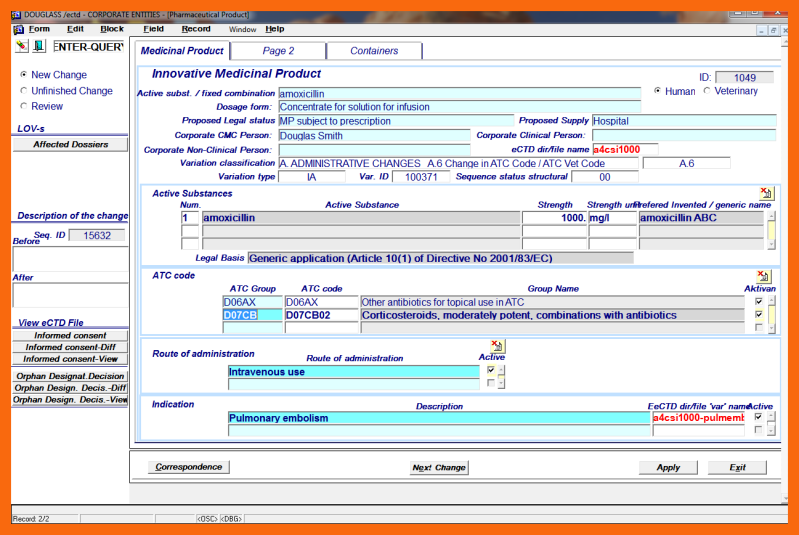Screen dimensions: 799x535
Task: Toggle Active checkbox for Intravenous use
Action: [x=490, y=370]
